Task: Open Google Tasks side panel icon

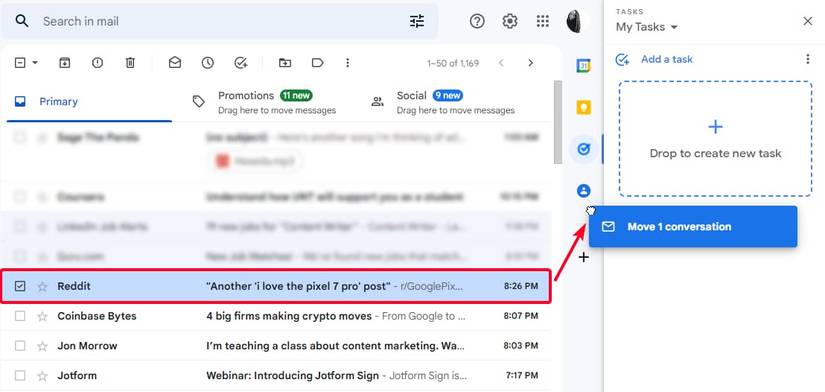Action: point(583,149)
